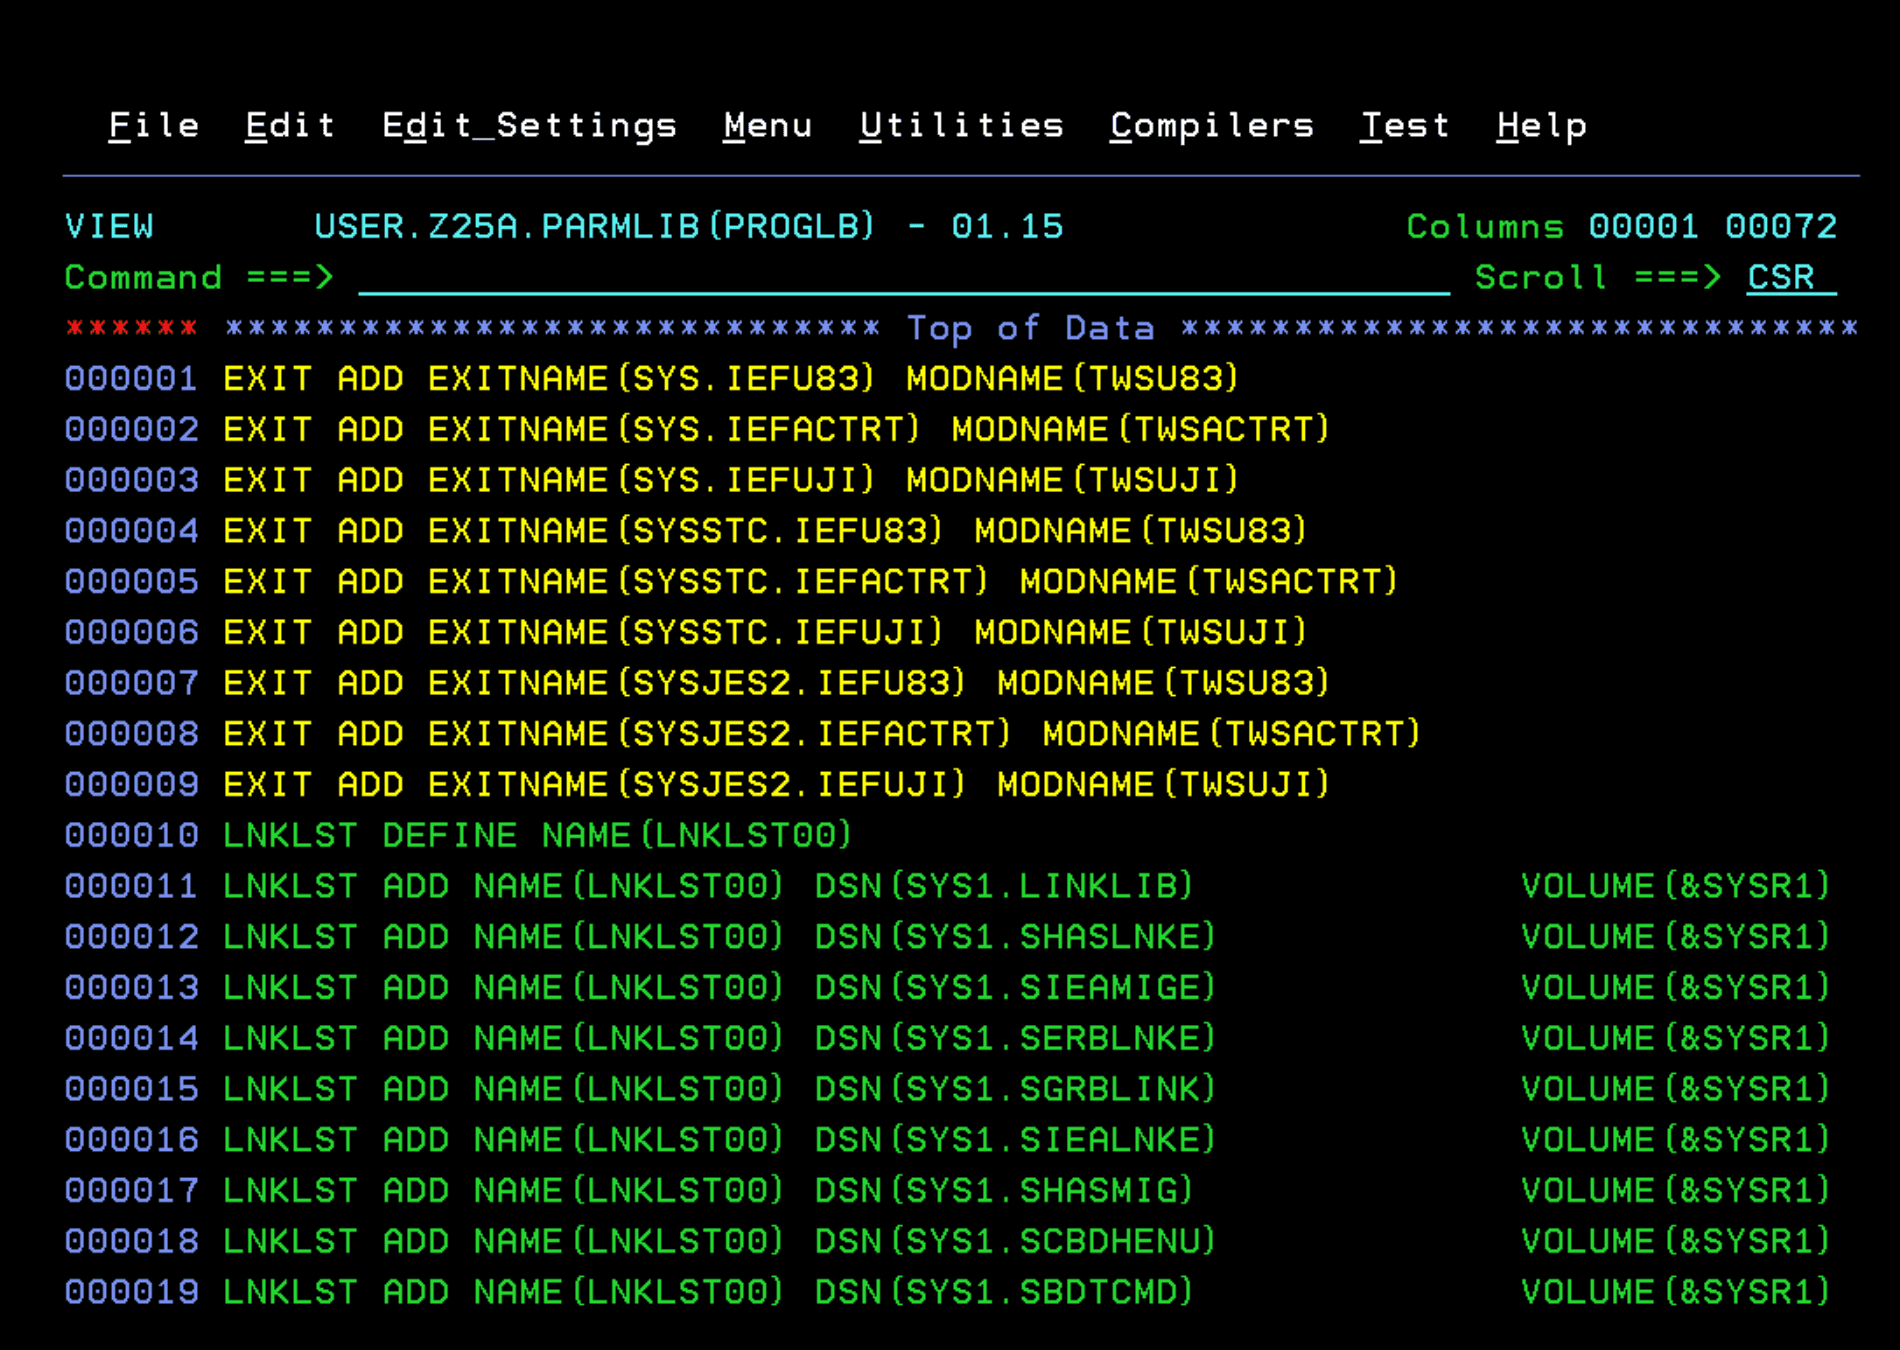The height and width of the screenshot is (1350, 1900).
Task: Open the Utilities menu
Action: click(961, 126)
